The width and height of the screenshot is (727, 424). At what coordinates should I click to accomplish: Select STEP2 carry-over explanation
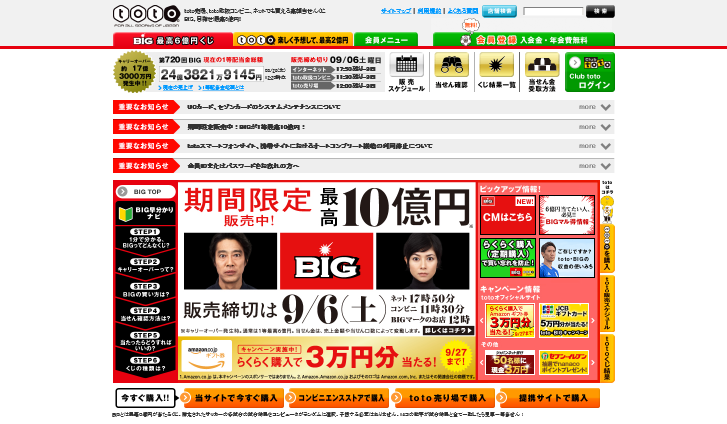pos(146,265)
